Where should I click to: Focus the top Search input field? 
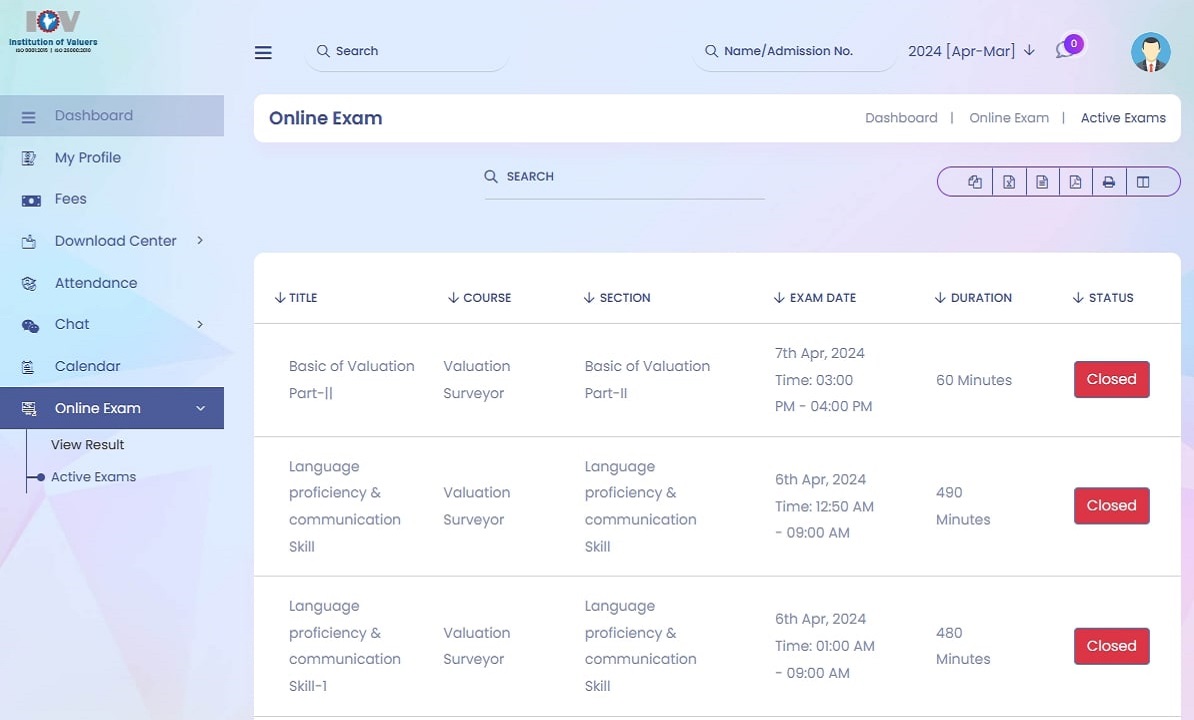click(407, 51)
